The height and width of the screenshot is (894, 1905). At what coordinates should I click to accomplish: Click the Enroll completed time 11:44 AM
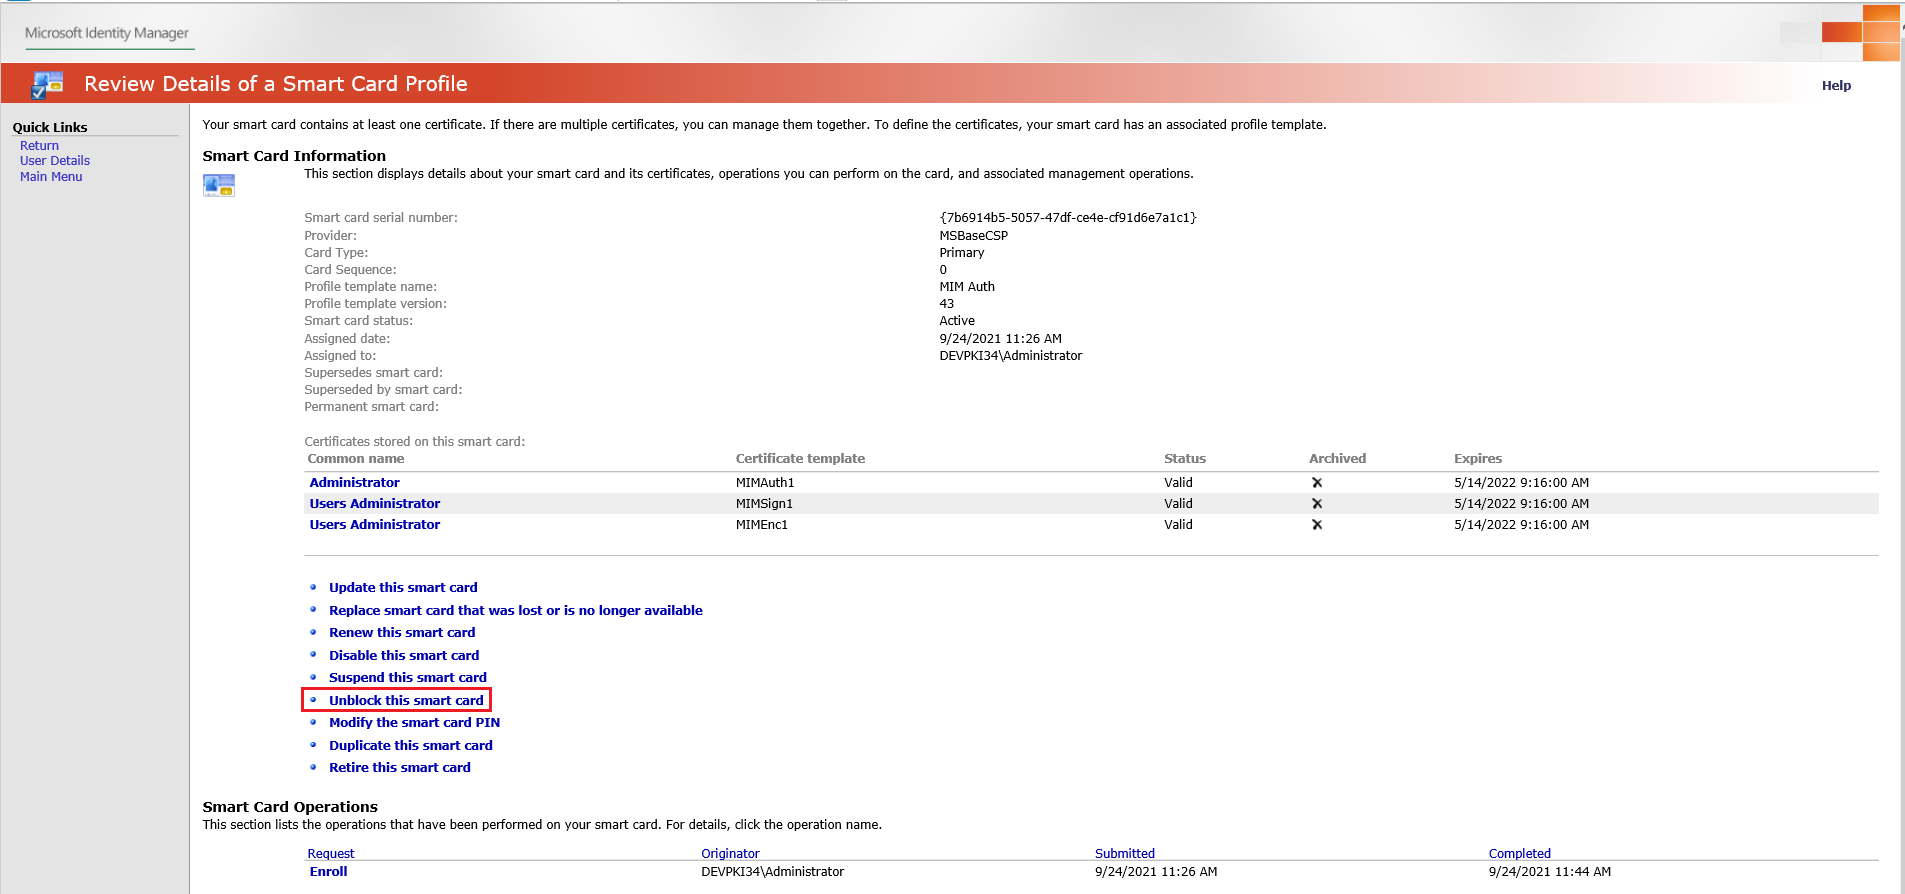(x=1549, y=872)
